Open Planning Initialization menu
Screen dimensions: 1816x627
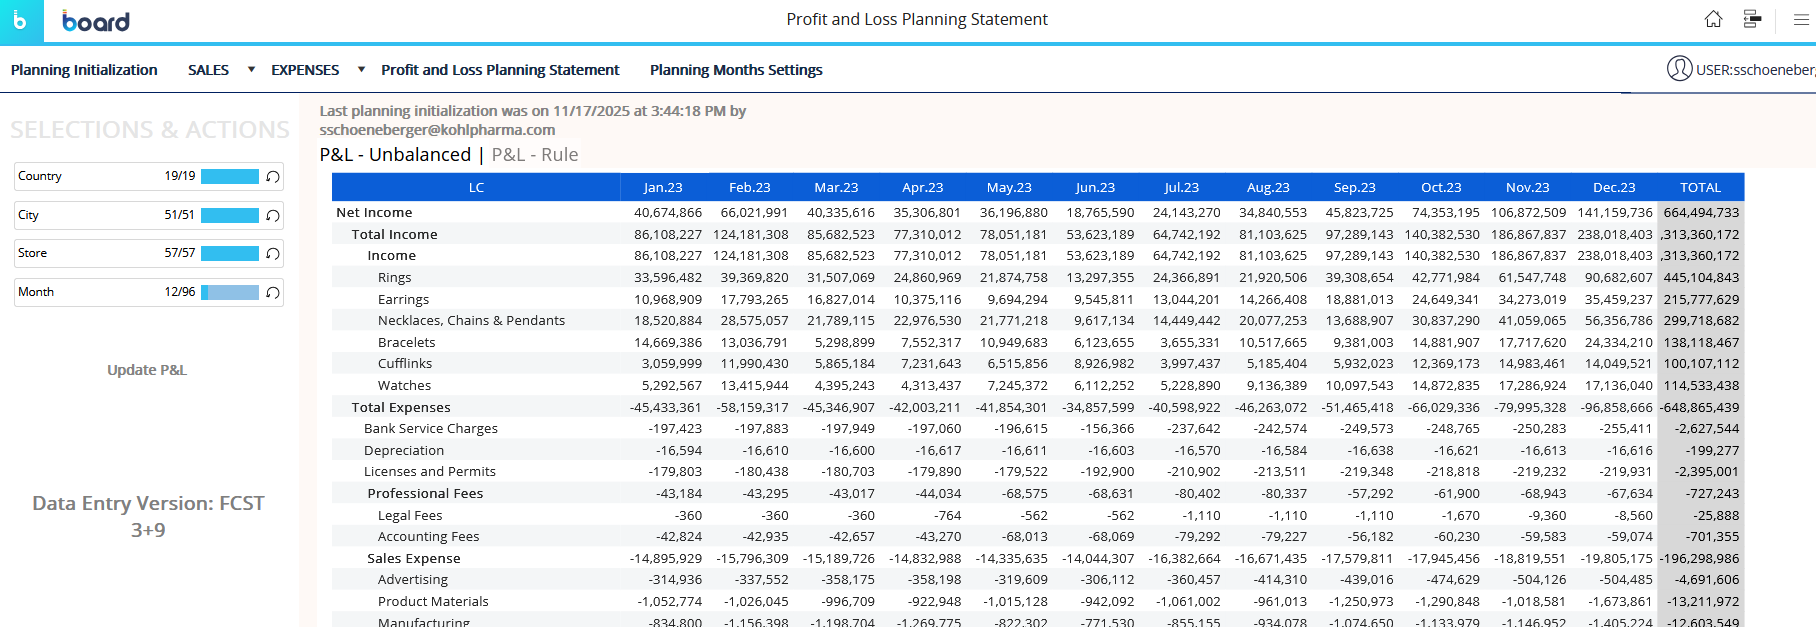(x=84, y=70)
